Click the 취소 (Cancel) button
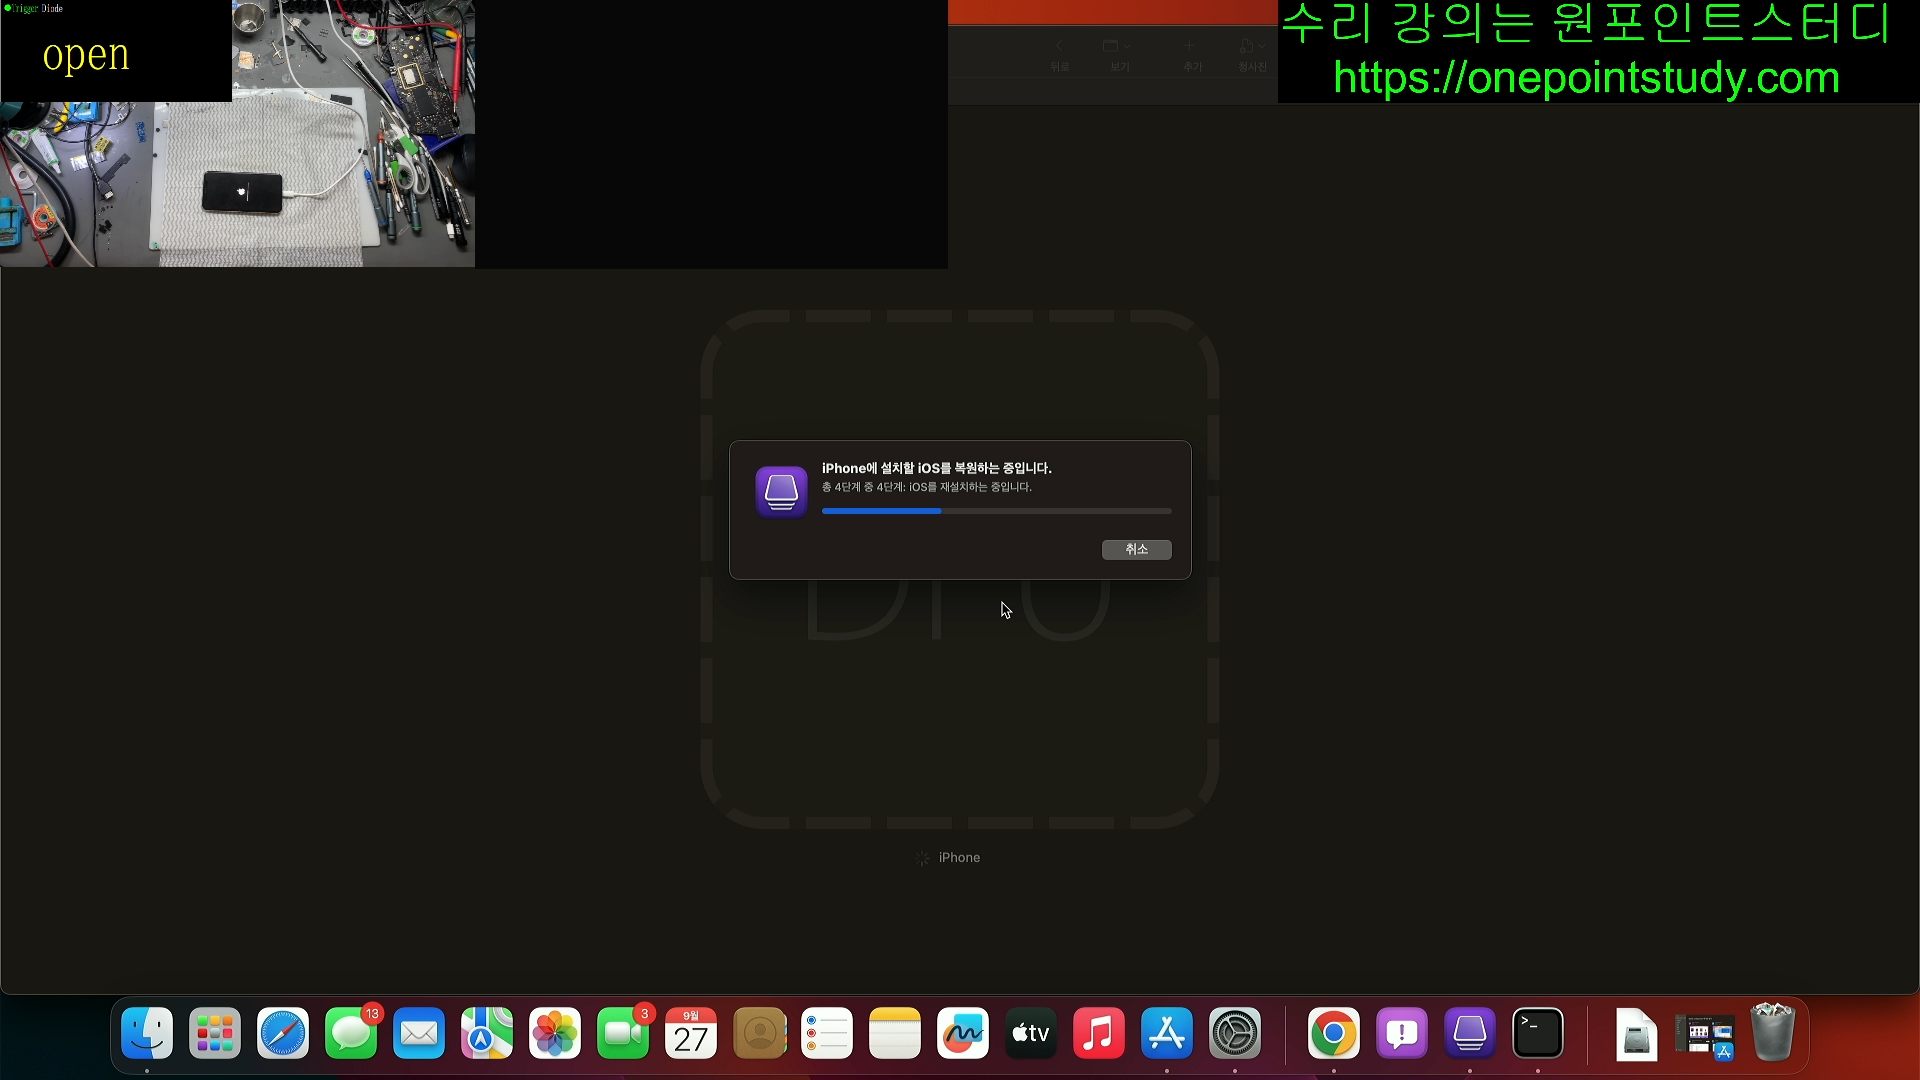Image resolution: width=1920 pixels, height=1080 pixels. point(1136,549)
